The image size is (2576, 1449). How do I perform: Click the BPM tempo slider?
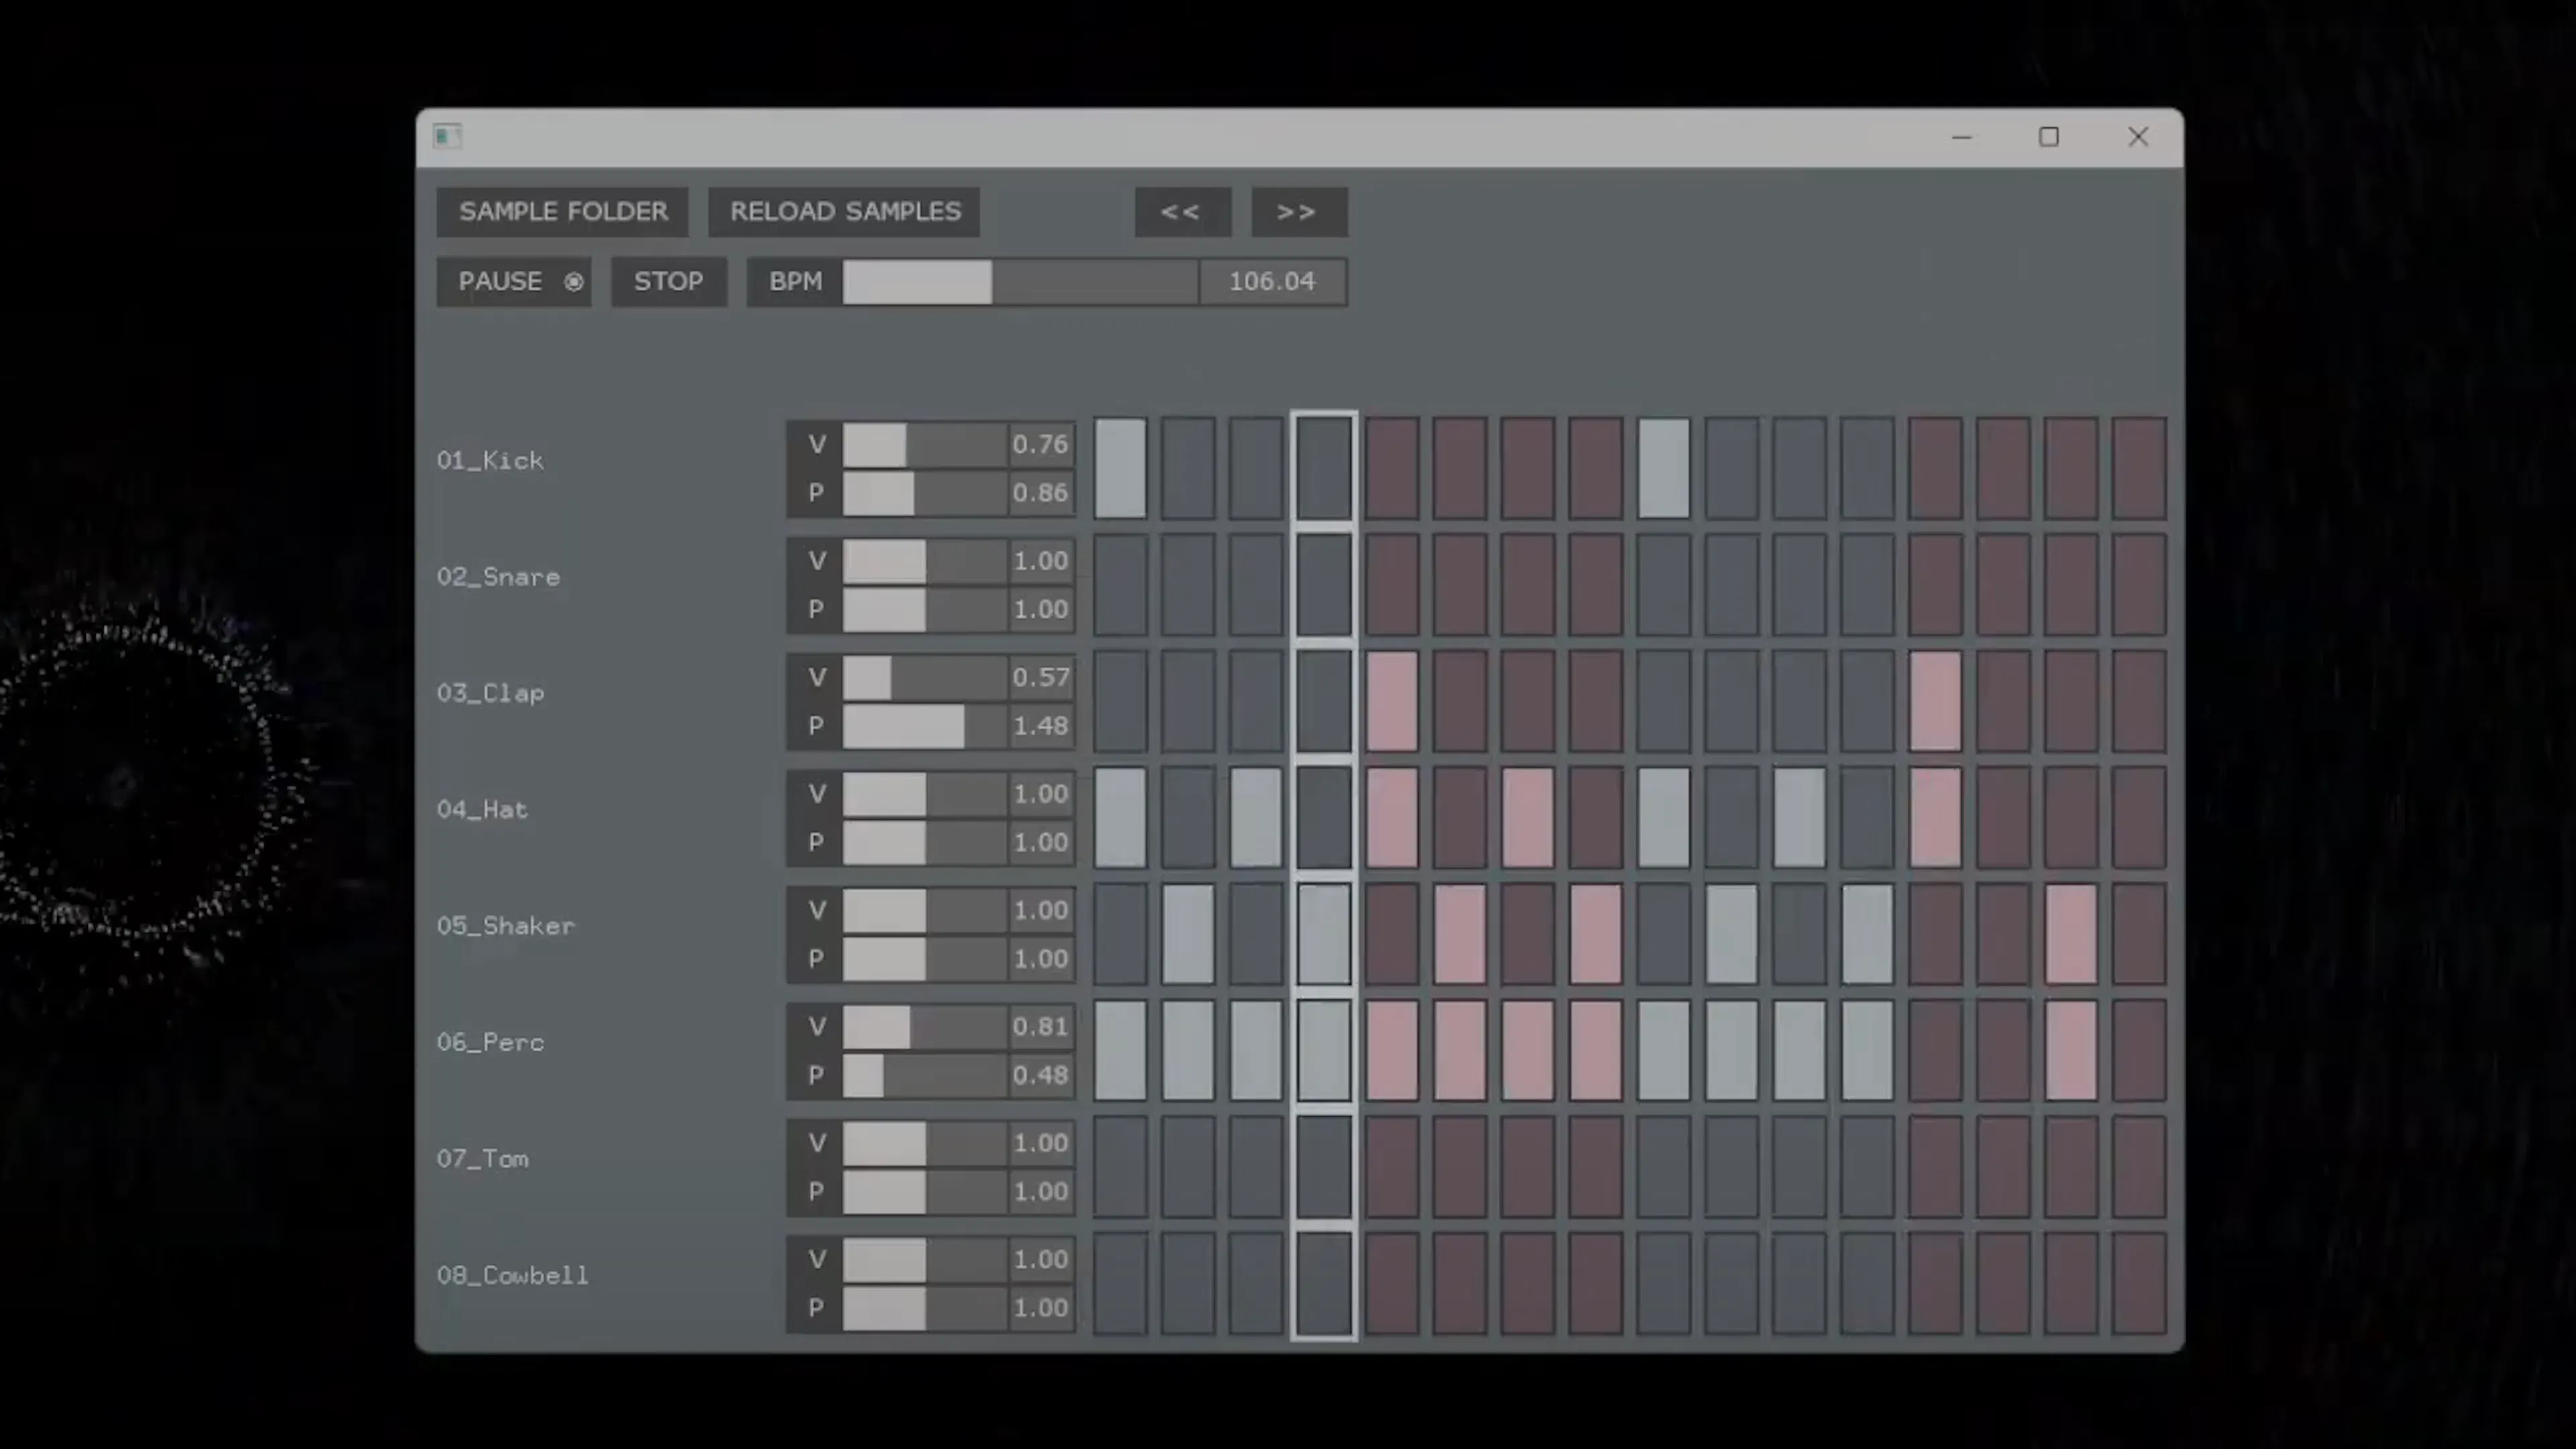click(x=1020, y=282)
